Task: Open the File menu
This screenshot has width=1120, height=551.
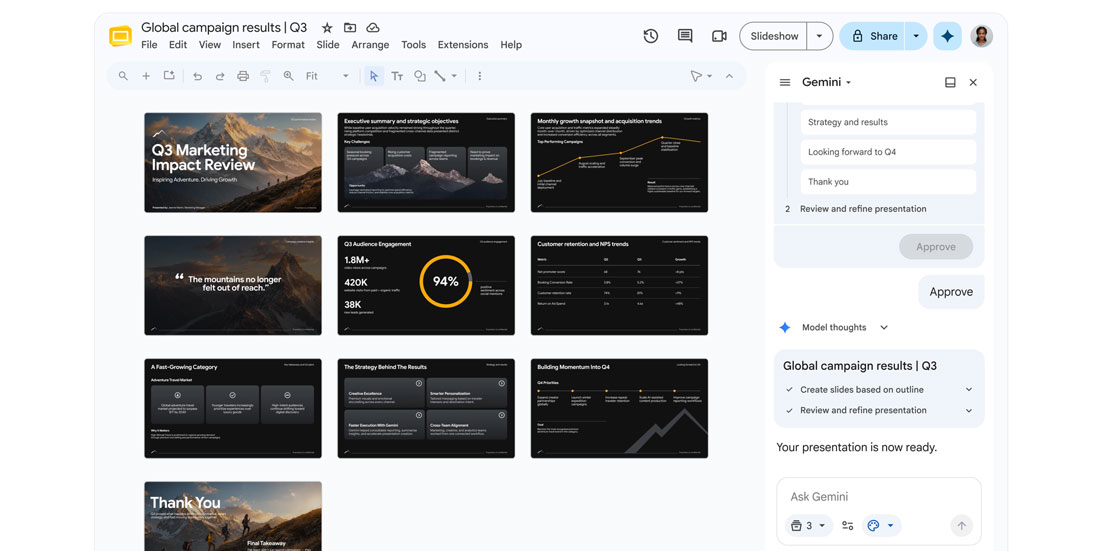Action: point(149,44)
